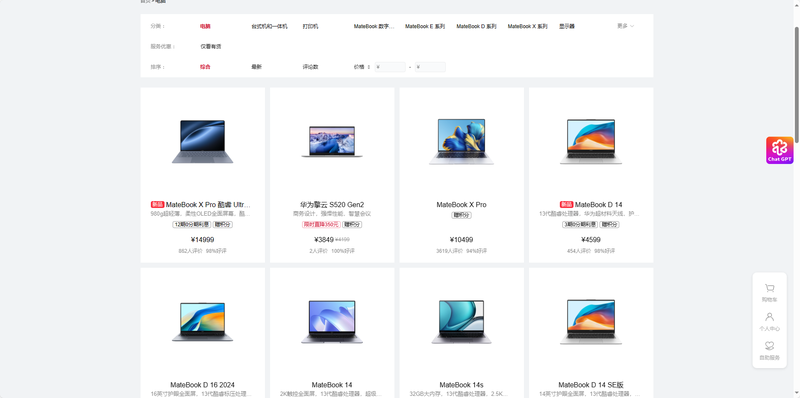Switch to the MateBook E 系列 category

coord(425,27)
